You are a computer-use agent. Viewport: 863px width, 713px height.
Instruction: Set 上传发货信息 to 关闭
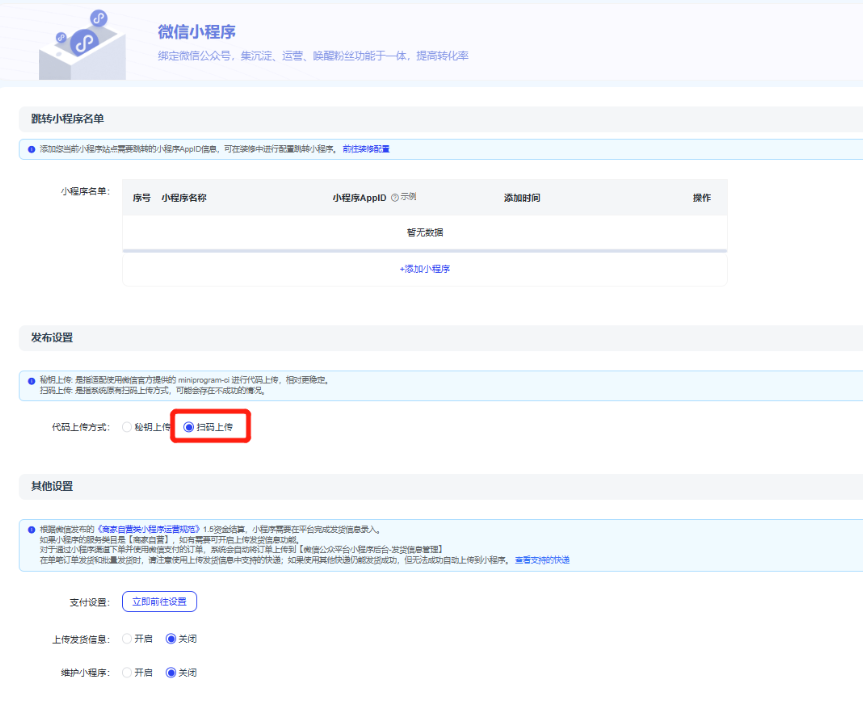171,638
